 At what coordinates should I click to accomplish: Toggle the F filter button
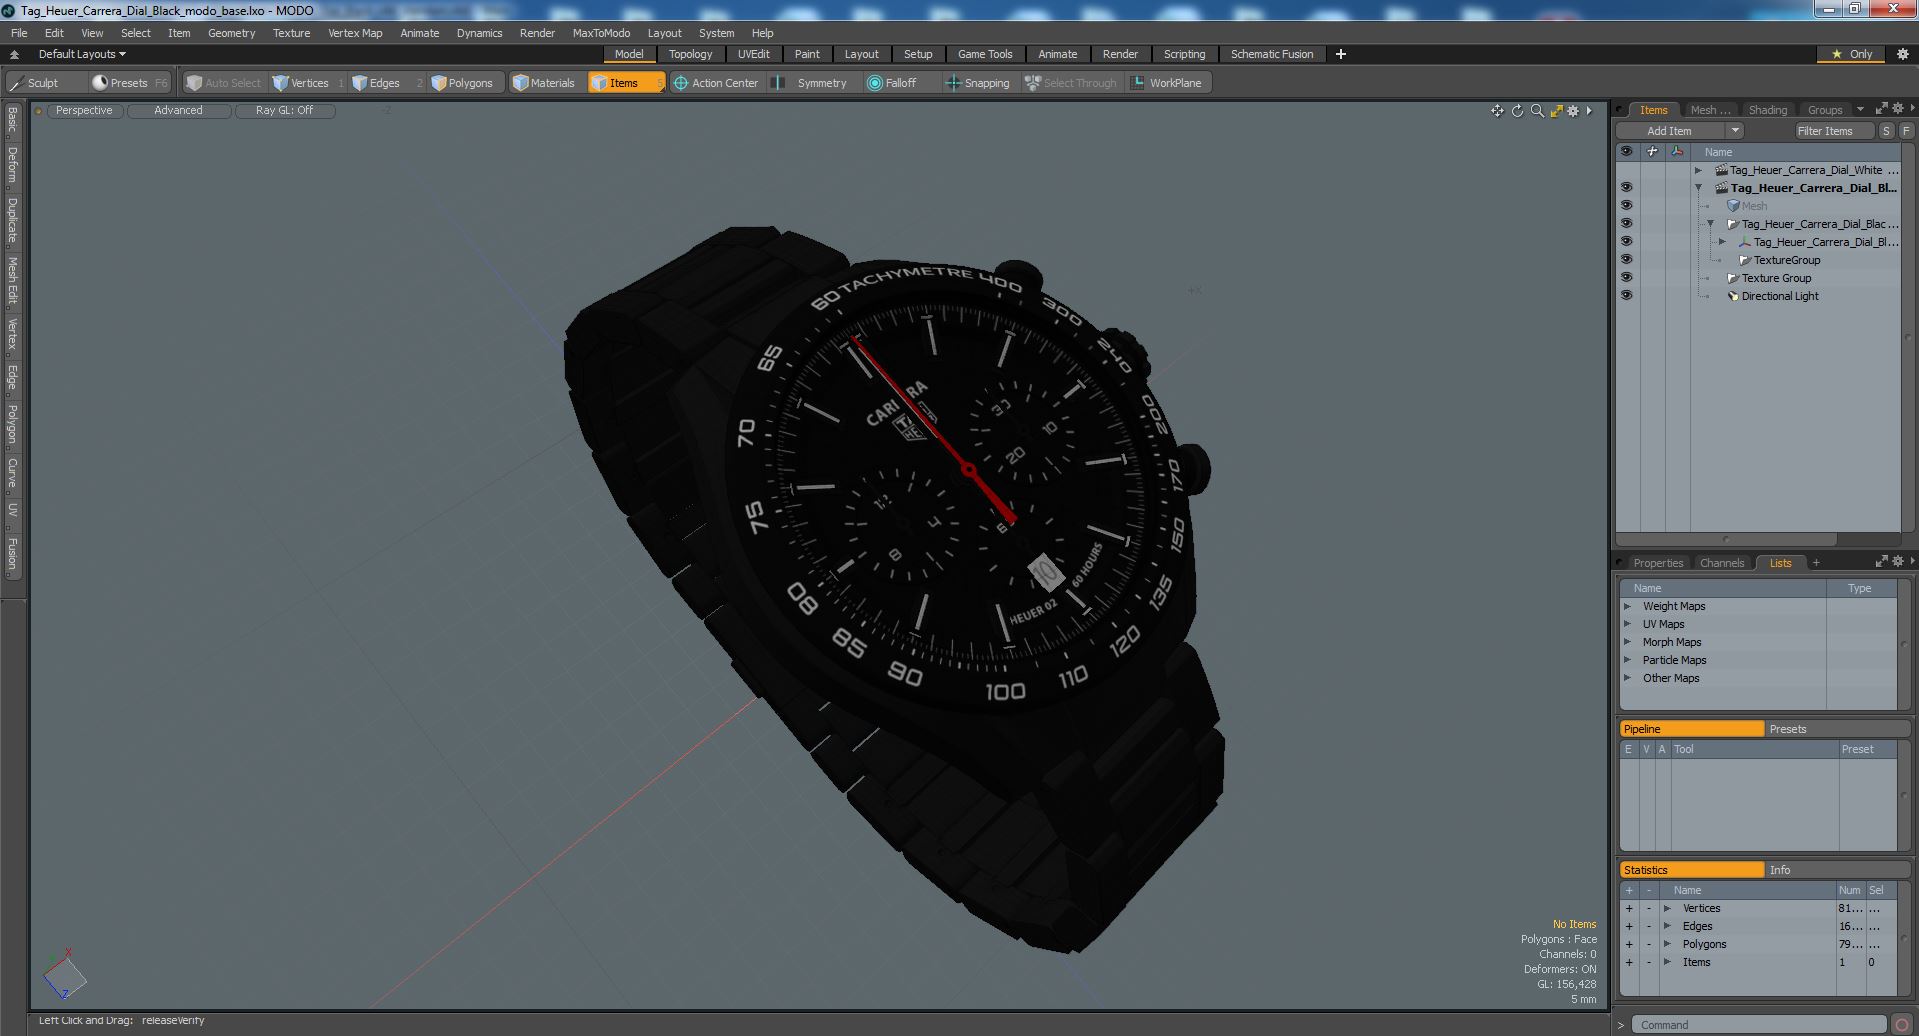coord(1906,131)
